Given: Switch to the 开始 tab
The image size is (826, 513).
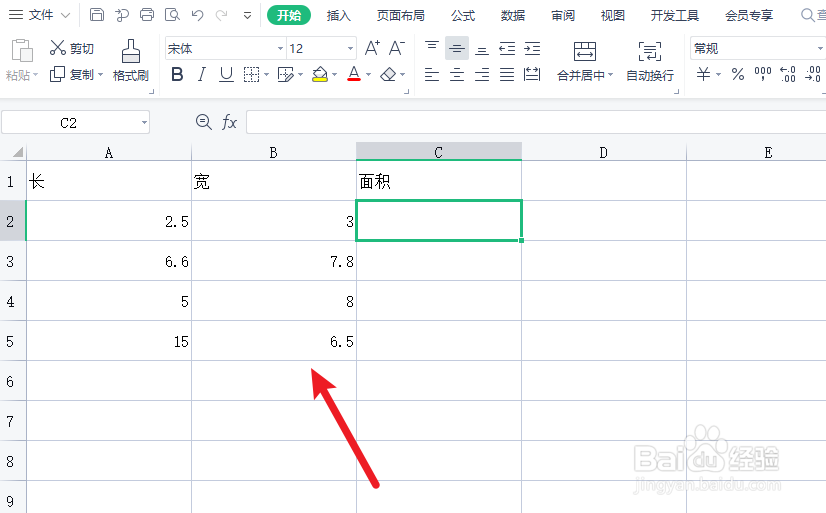Looking at the screenshot, I should 289,15.
